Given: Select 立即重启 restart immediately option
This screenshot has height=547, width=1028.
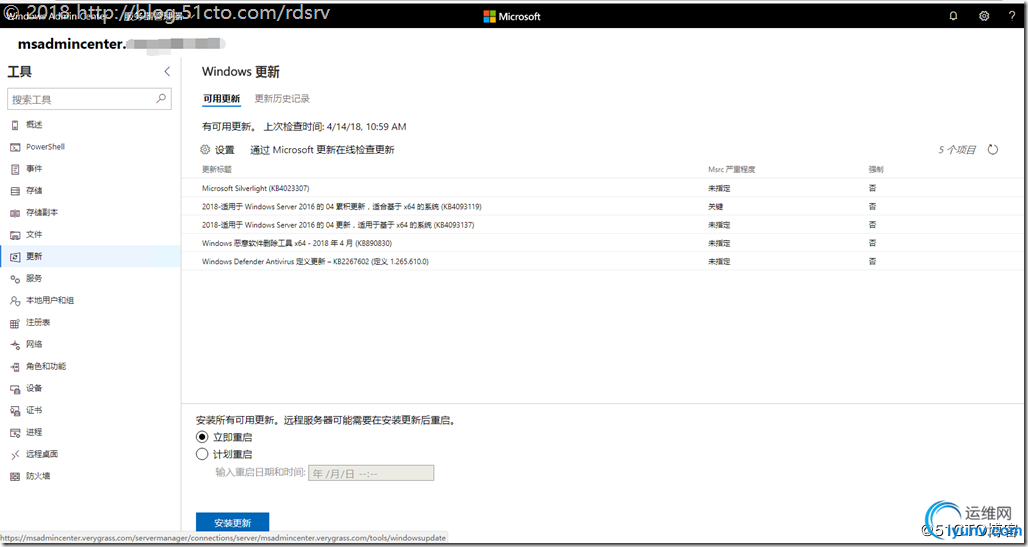Looking at the screenshot, I should tap(202, 437).
